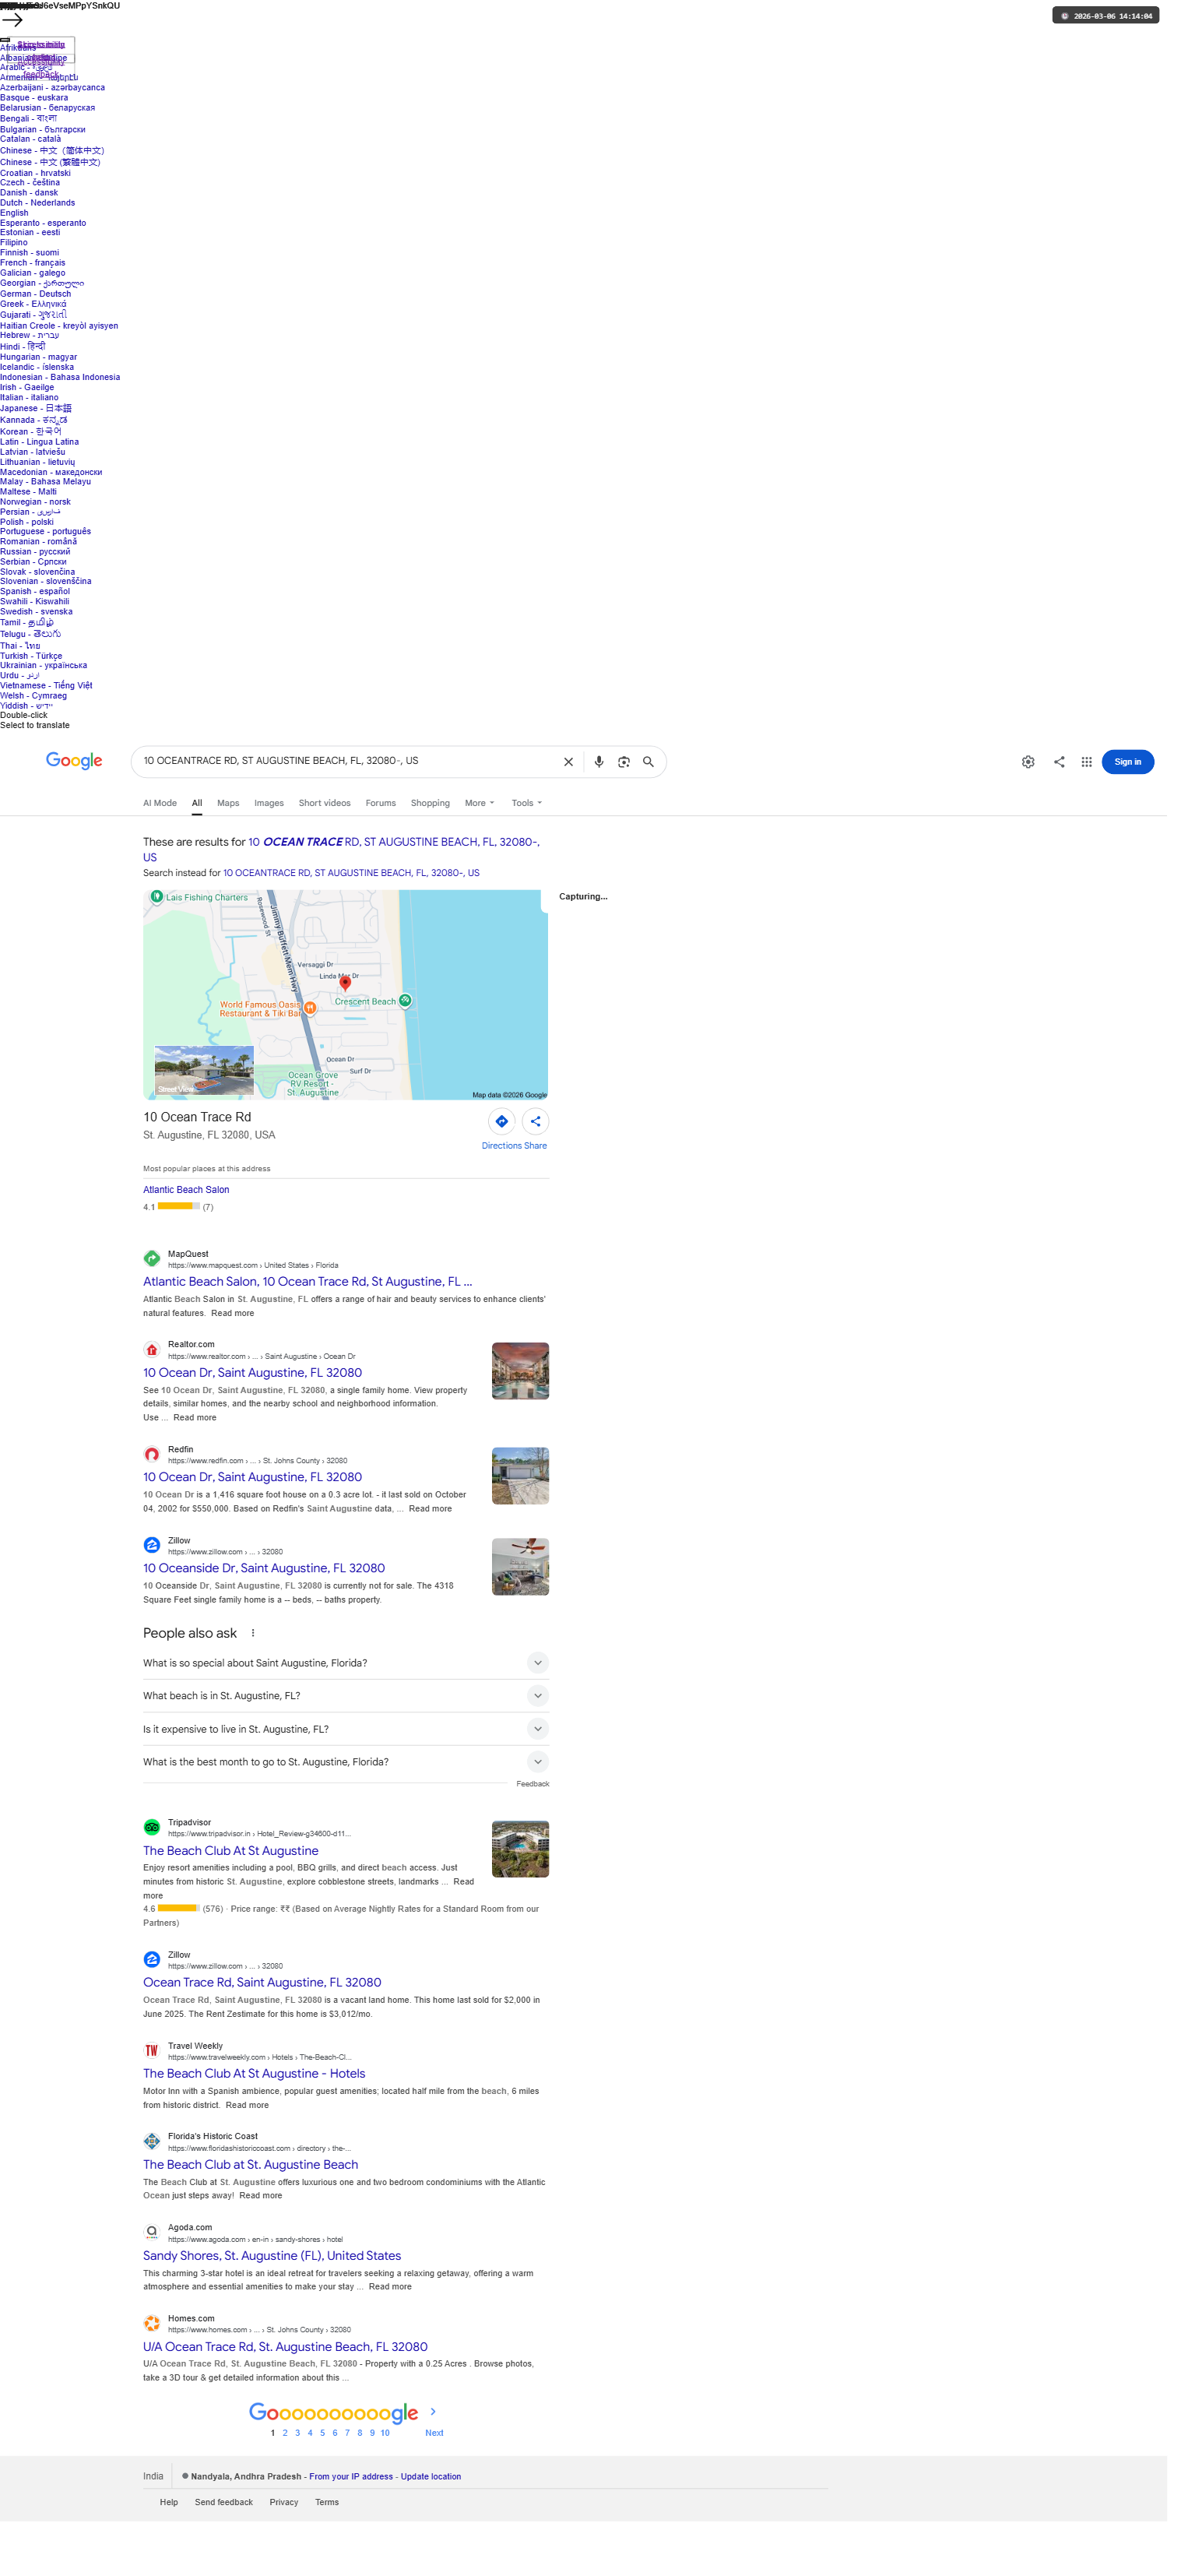Go to results page 2
1181x2576 pixels.
click(x=285, y=2433)
